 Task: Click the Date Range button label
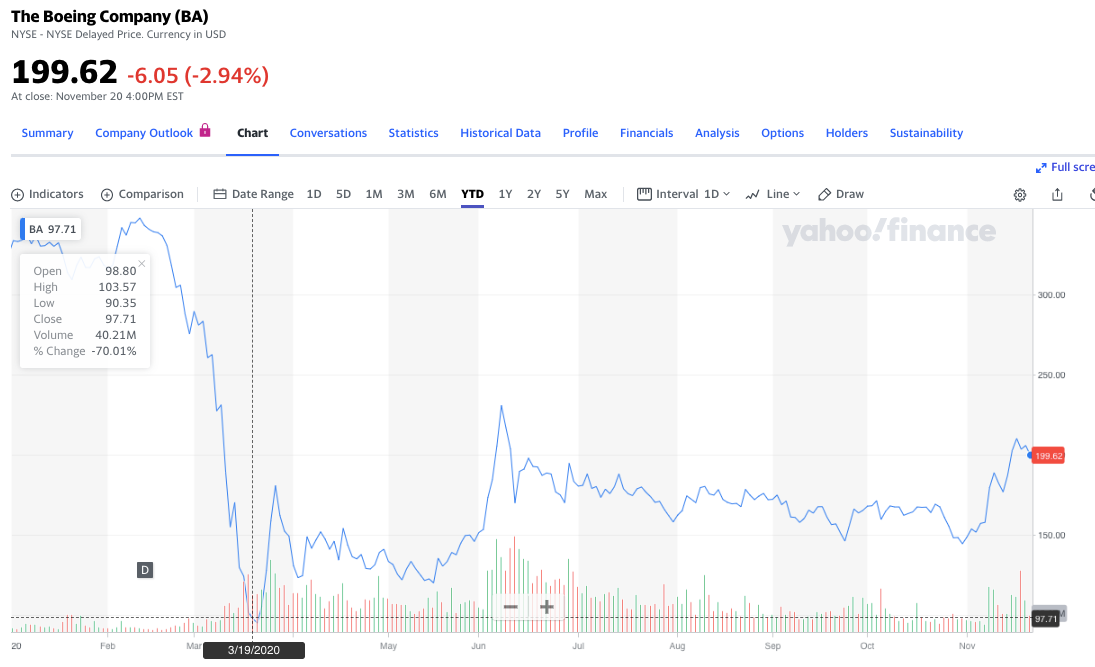(263, 194)
